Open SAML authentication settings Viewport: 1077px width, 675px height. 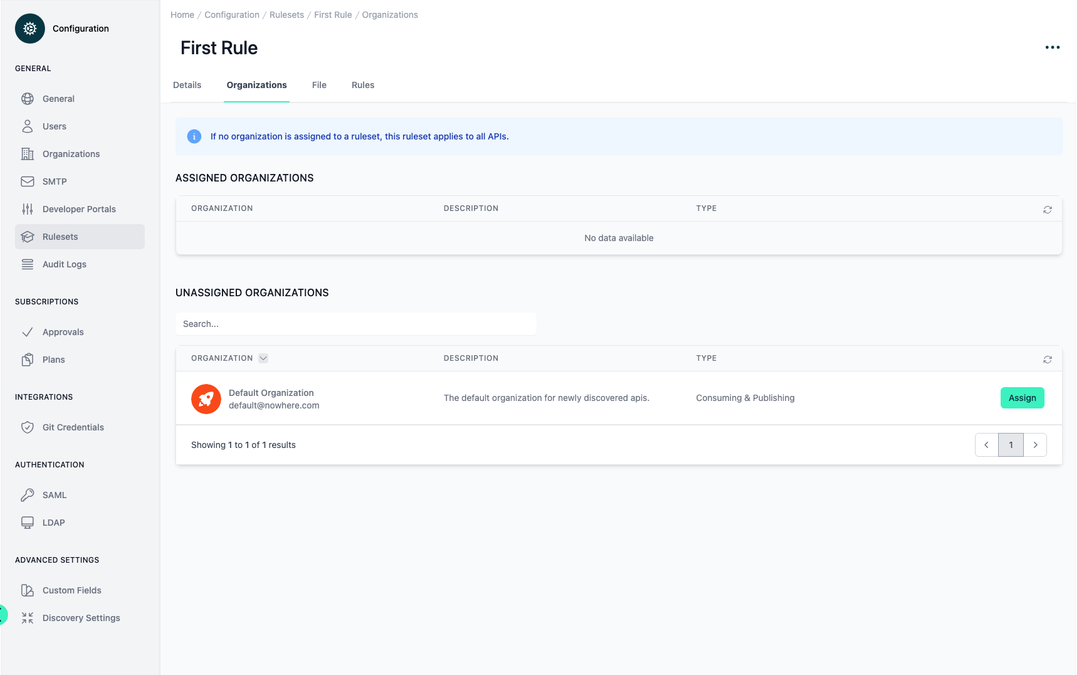pyautogui.click(x=55, y=494)
